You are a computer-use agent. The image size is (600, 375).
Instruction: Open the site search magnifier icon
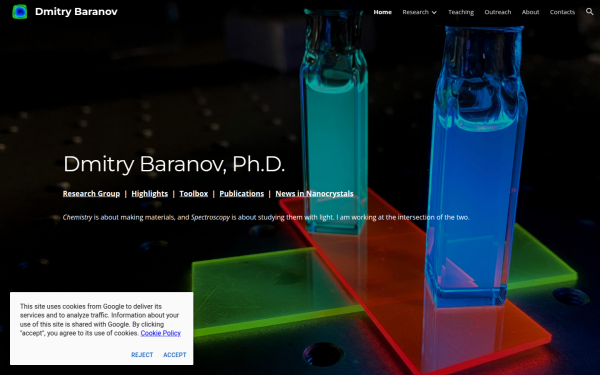[x=589, y=12]
